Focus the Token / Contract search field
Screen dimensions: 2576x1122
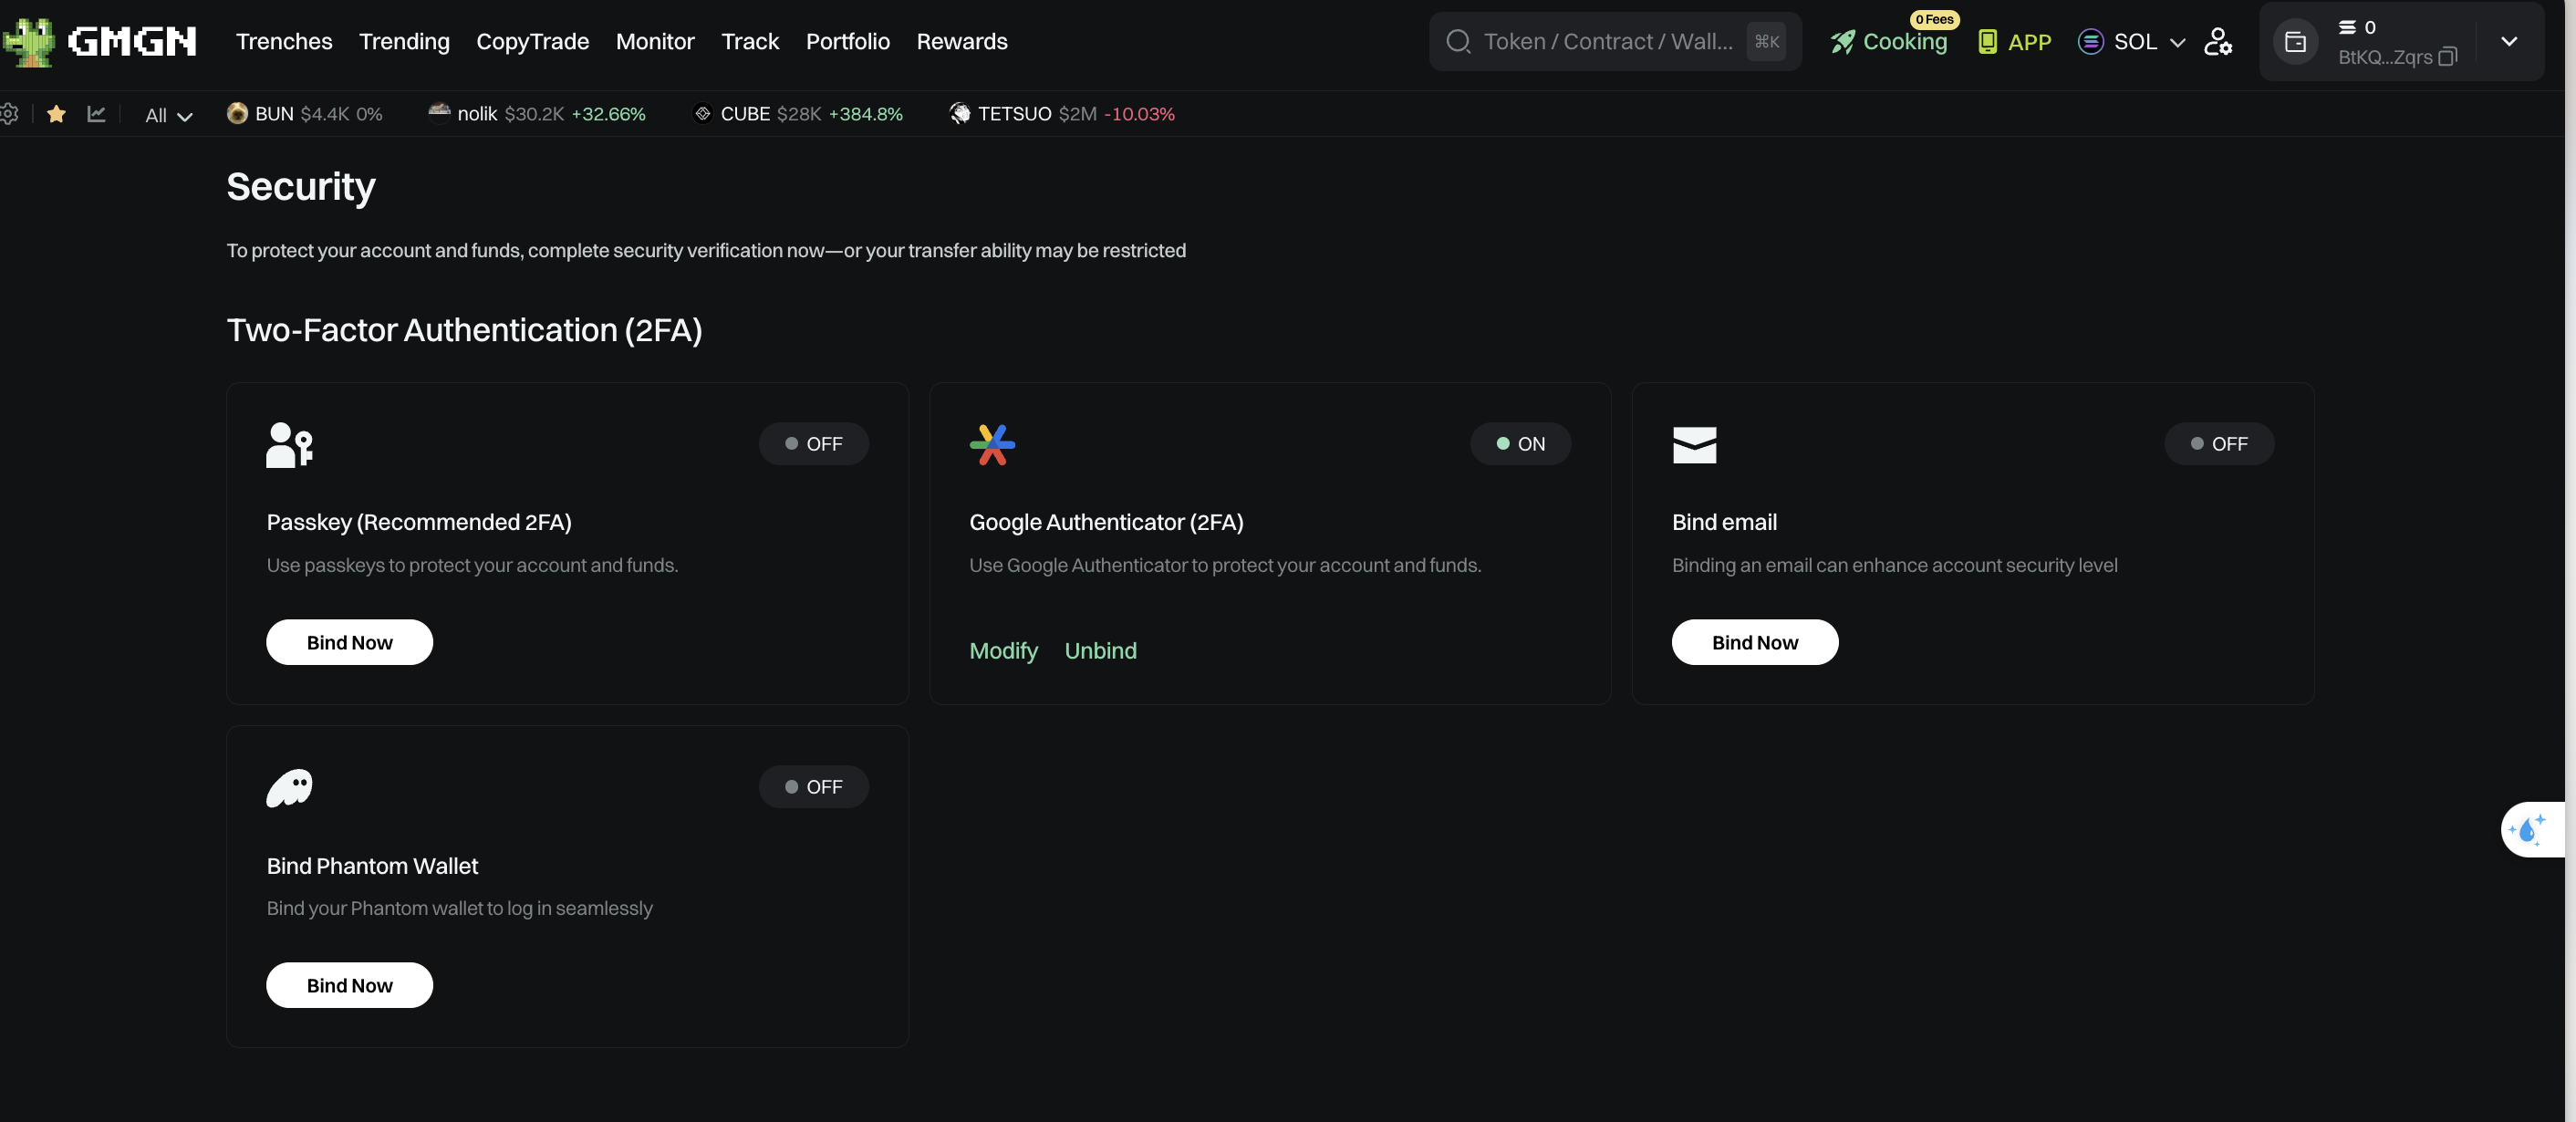(1606, 41)
